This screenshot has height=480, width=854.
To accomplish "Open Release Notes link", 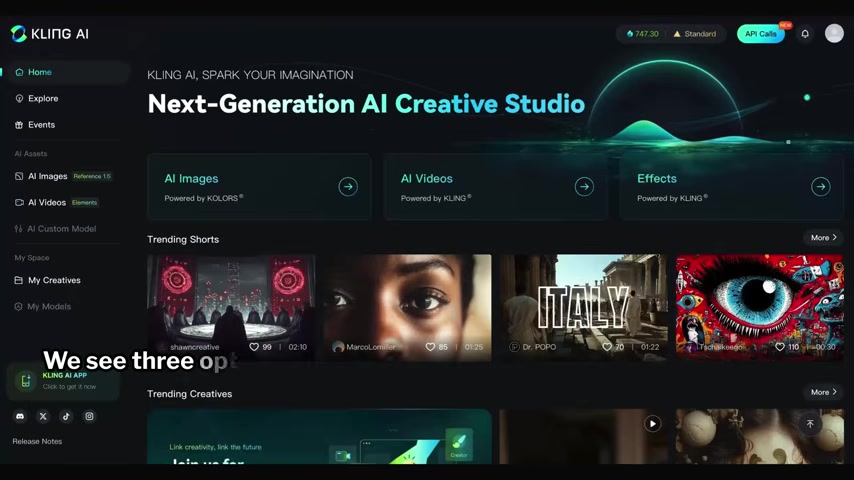I will [37, 441].
